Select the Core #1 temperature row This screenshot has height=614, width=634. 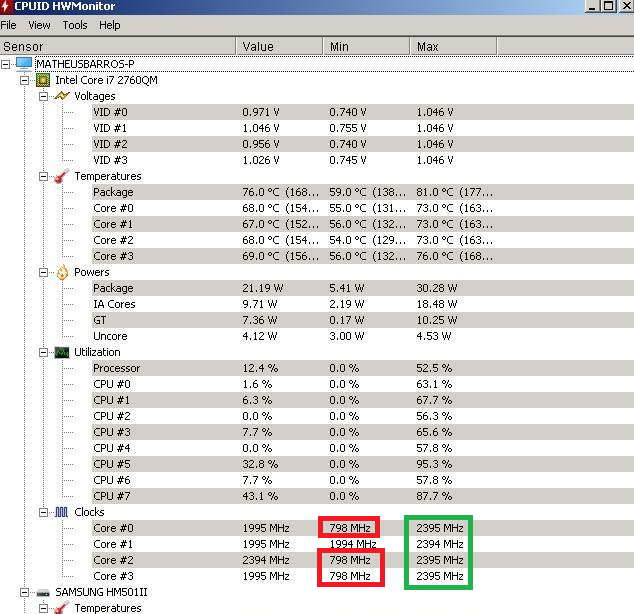point(363,224)
